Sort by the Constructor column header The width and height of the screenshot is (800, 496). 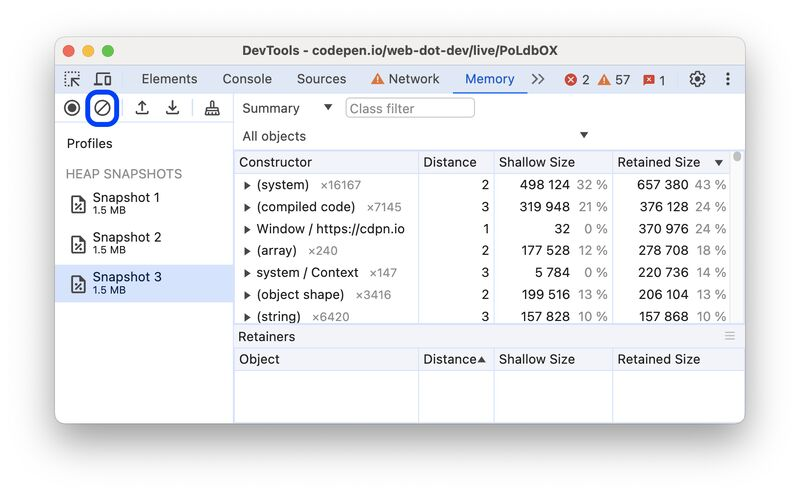[x=326, y=162]
